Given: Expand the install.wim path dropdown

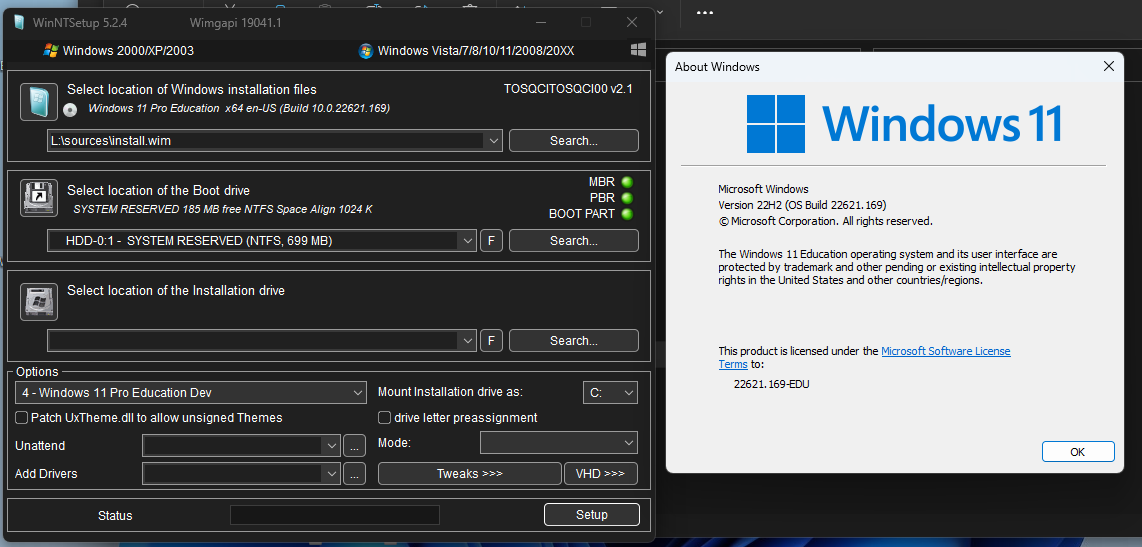Looking at the screenshot, I should (493, 141).
